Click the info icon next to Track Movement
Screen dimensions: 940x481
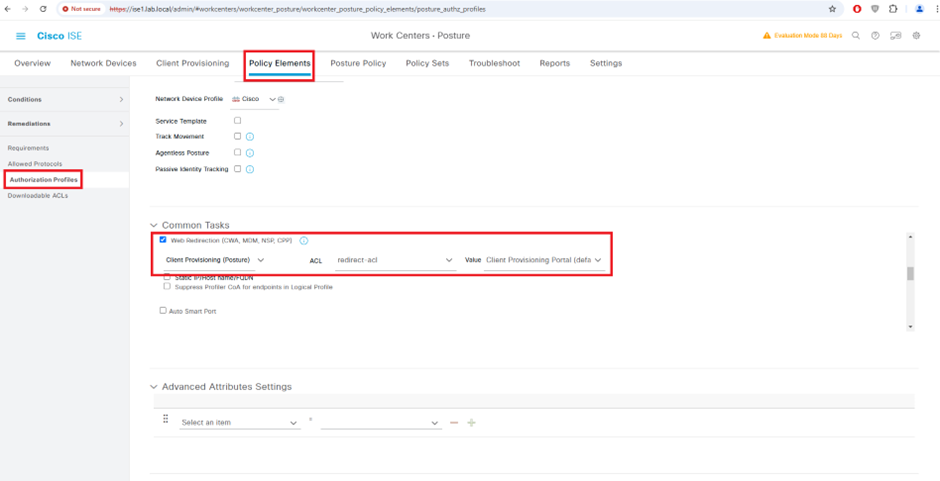coord(250,137)
